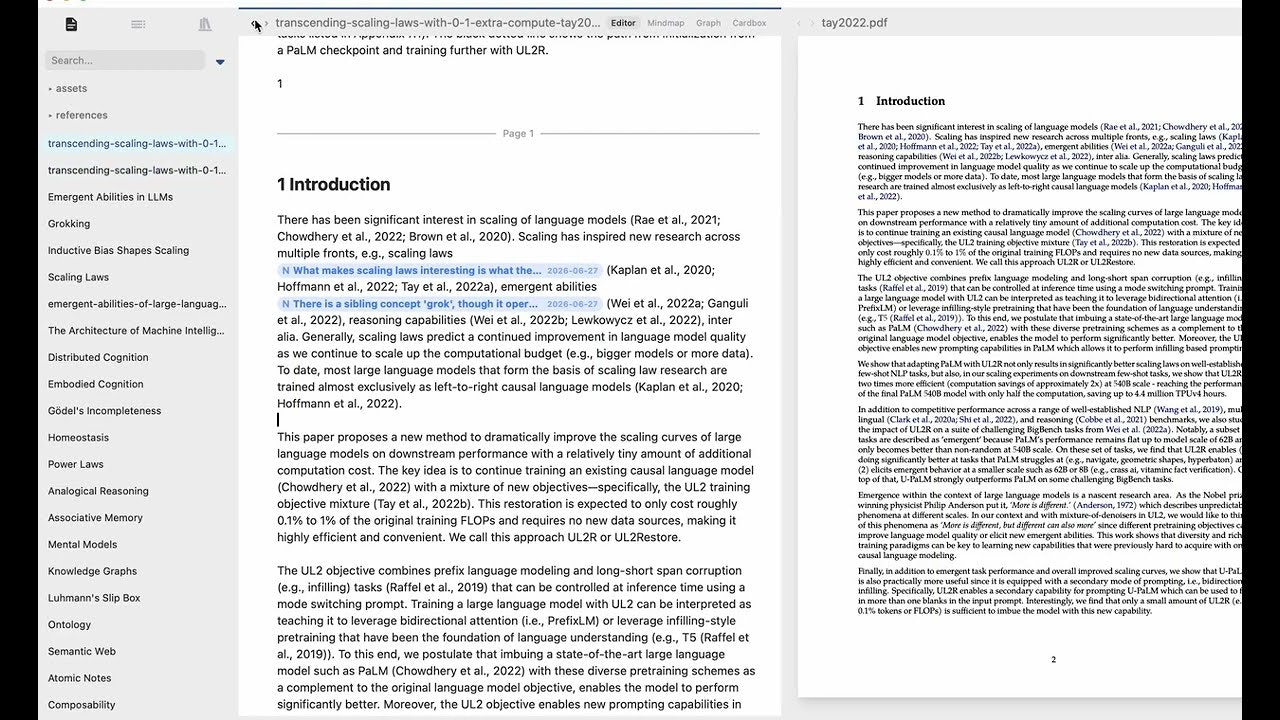Open The Architecture of Machine Intelligence note
The height and width of the screenshot is (720, 1280).
pos(137,330)
